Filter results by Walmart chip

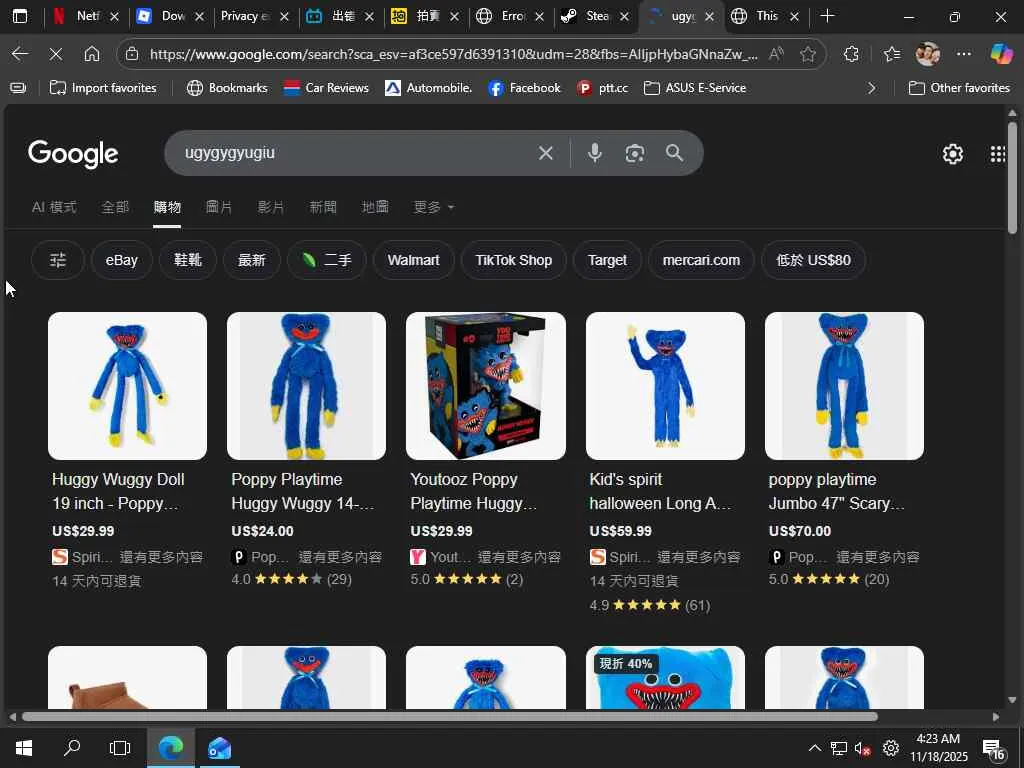[413, 260]
